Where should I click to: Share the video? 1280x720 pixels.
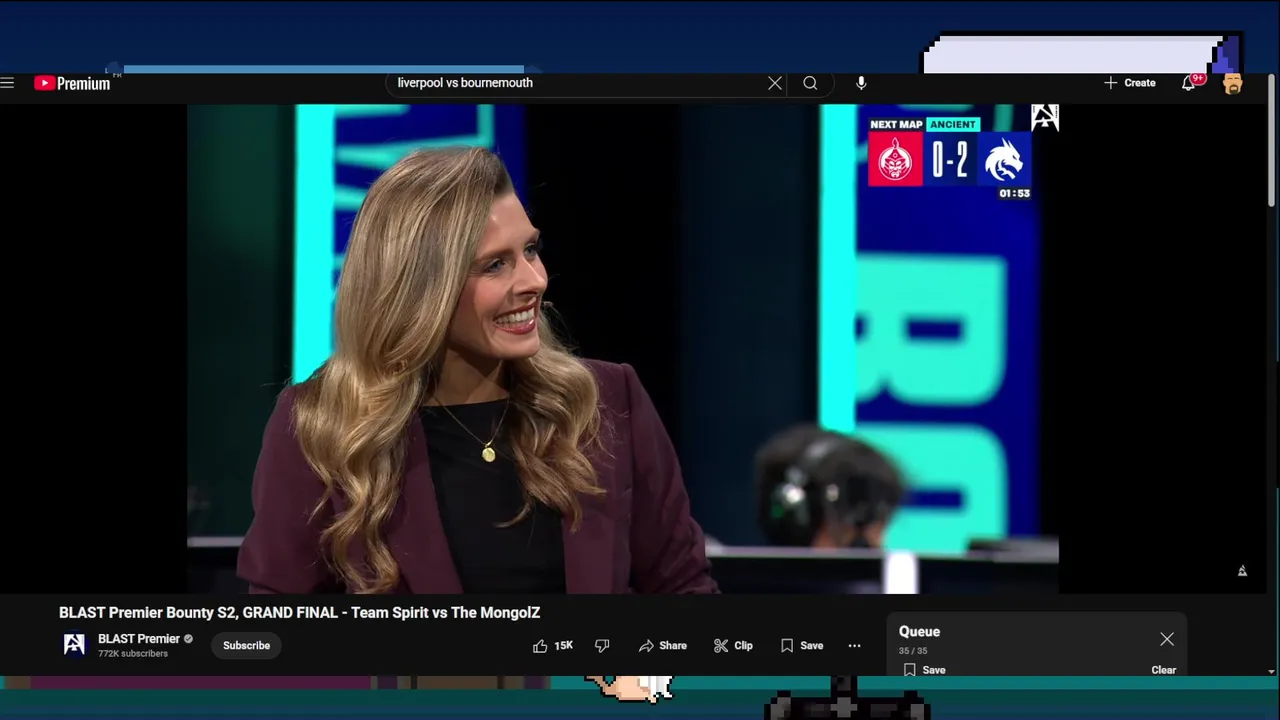(x=663, y=646)
